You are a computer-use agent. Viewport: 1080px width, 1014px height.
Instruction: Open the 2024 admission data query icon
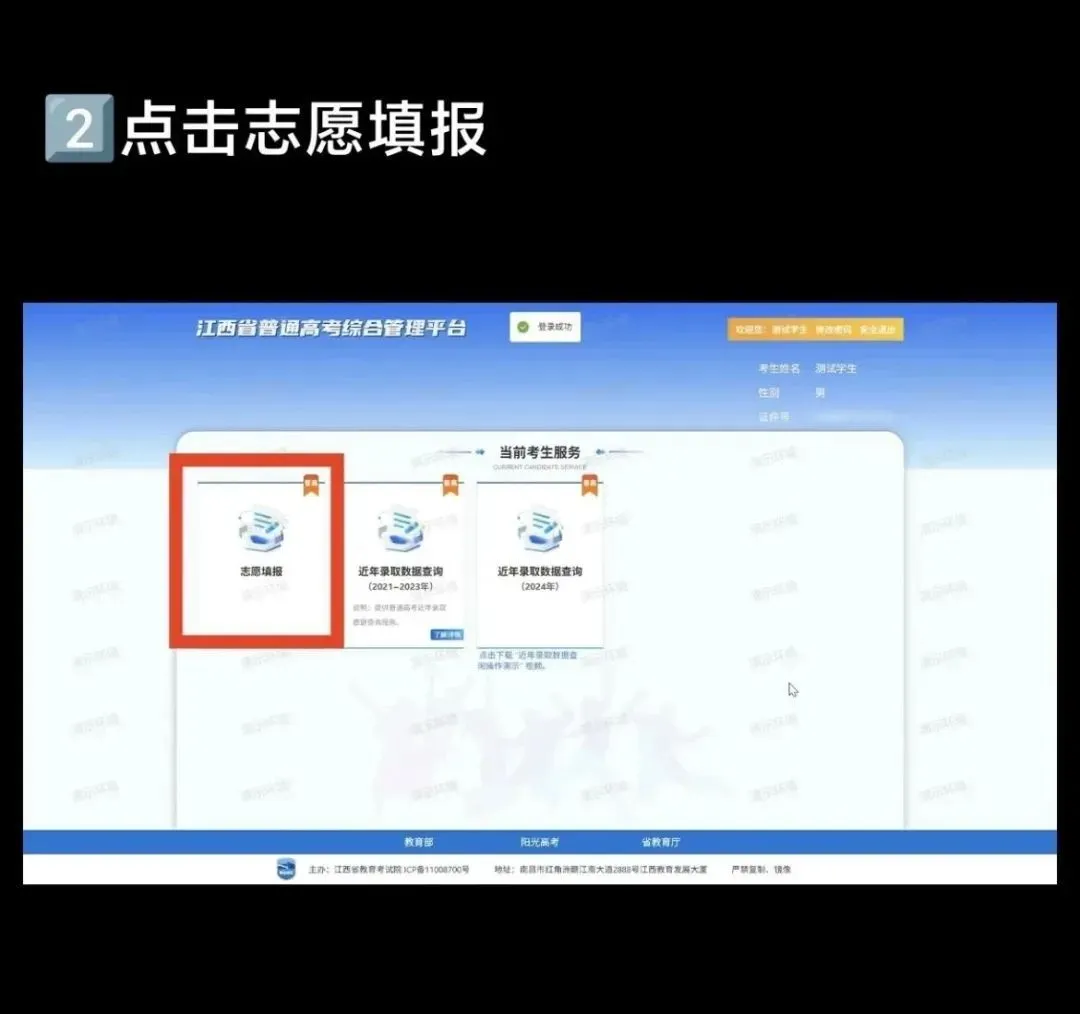pos(540,529)
